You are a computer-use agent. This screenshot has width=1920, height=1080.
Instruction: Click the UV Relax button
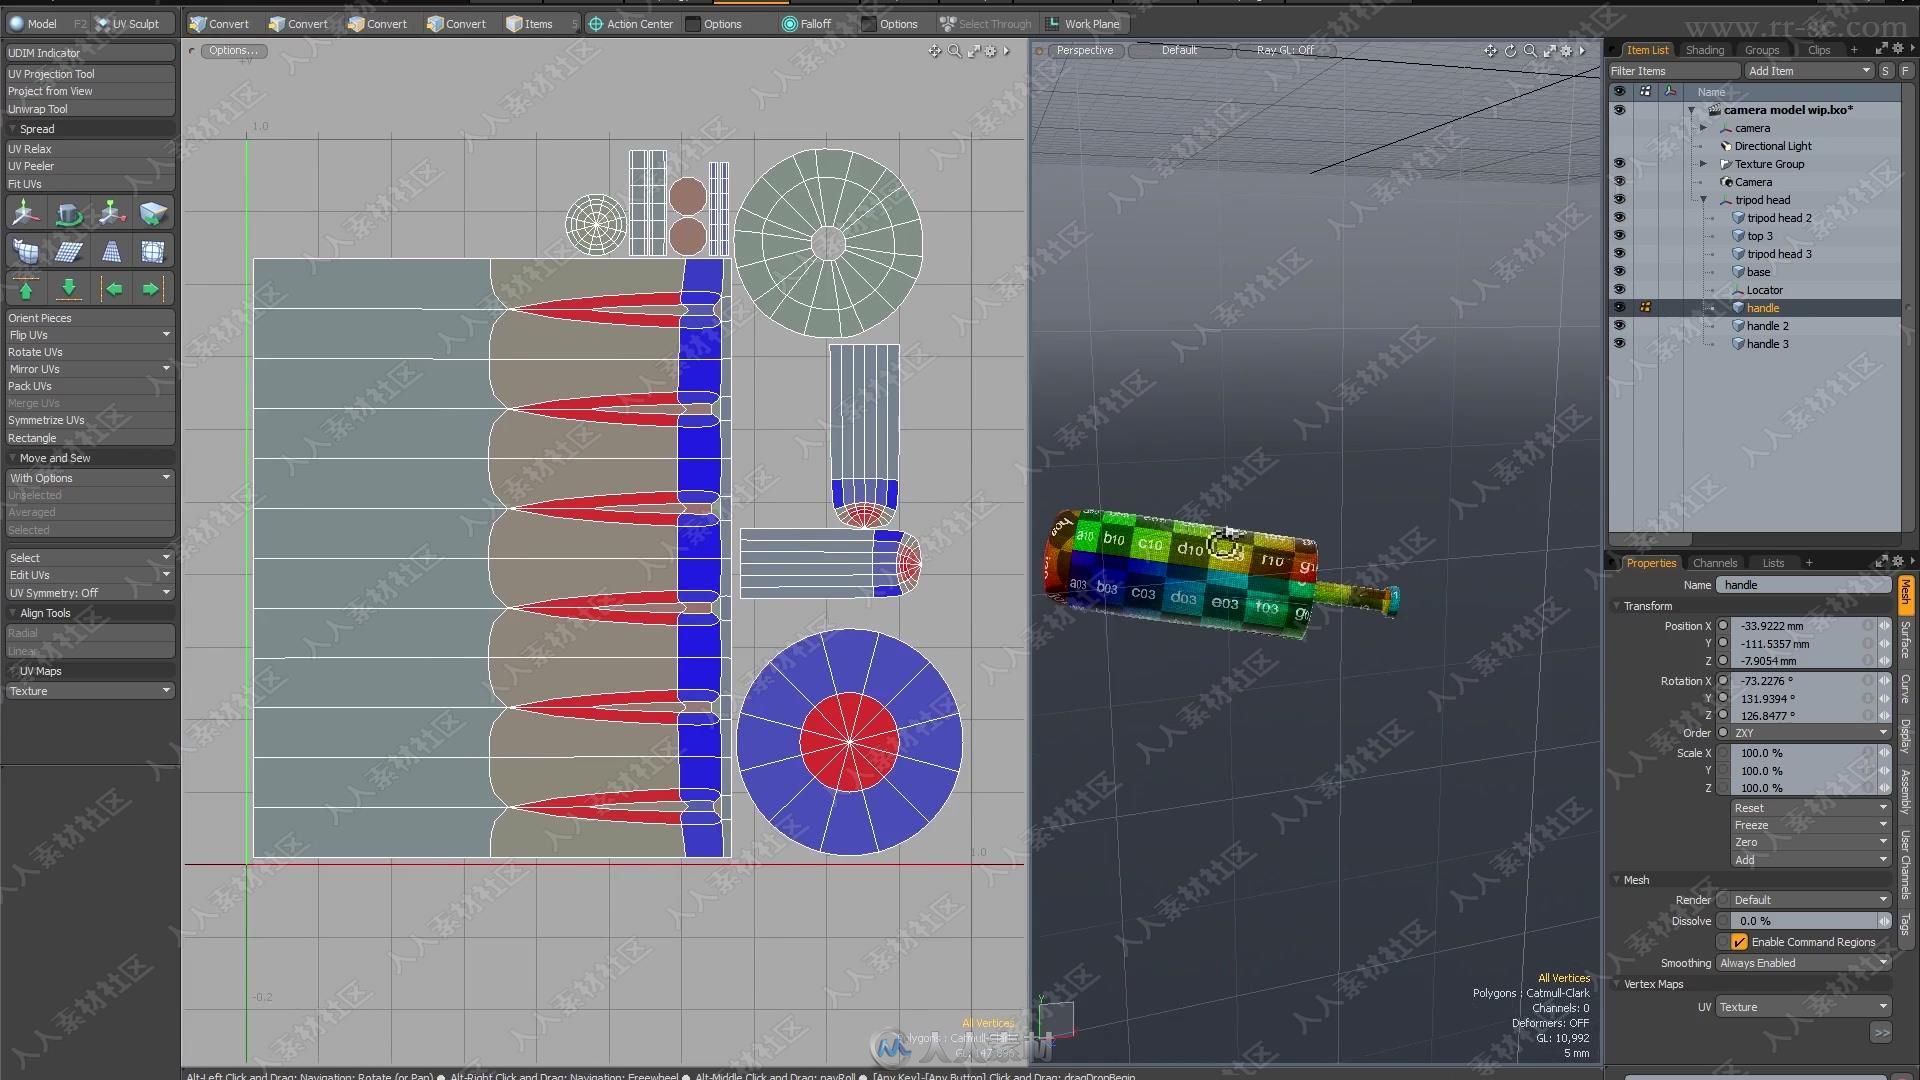(x=90, y=149)
